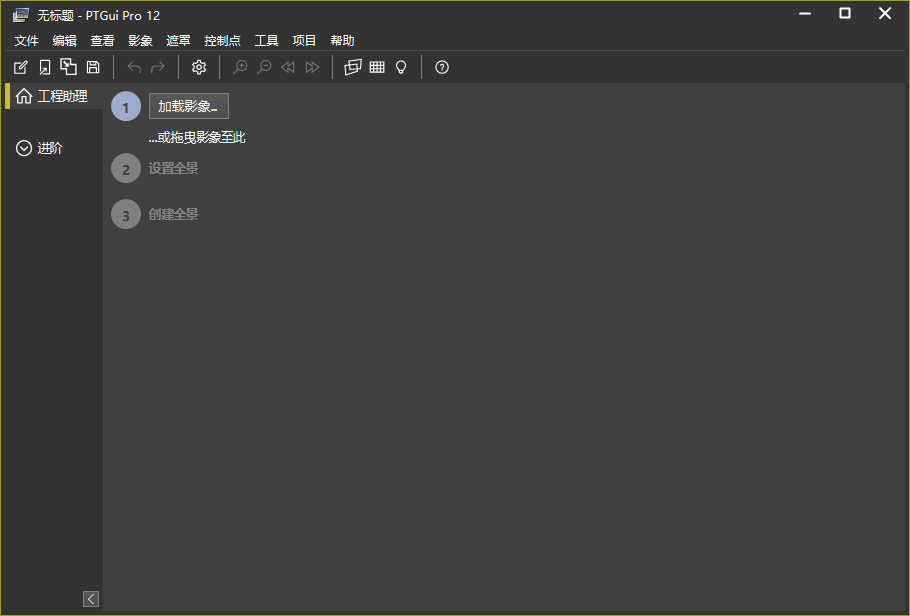
Task: Open the 工具 menu
Action: click(x=266, y=40)
